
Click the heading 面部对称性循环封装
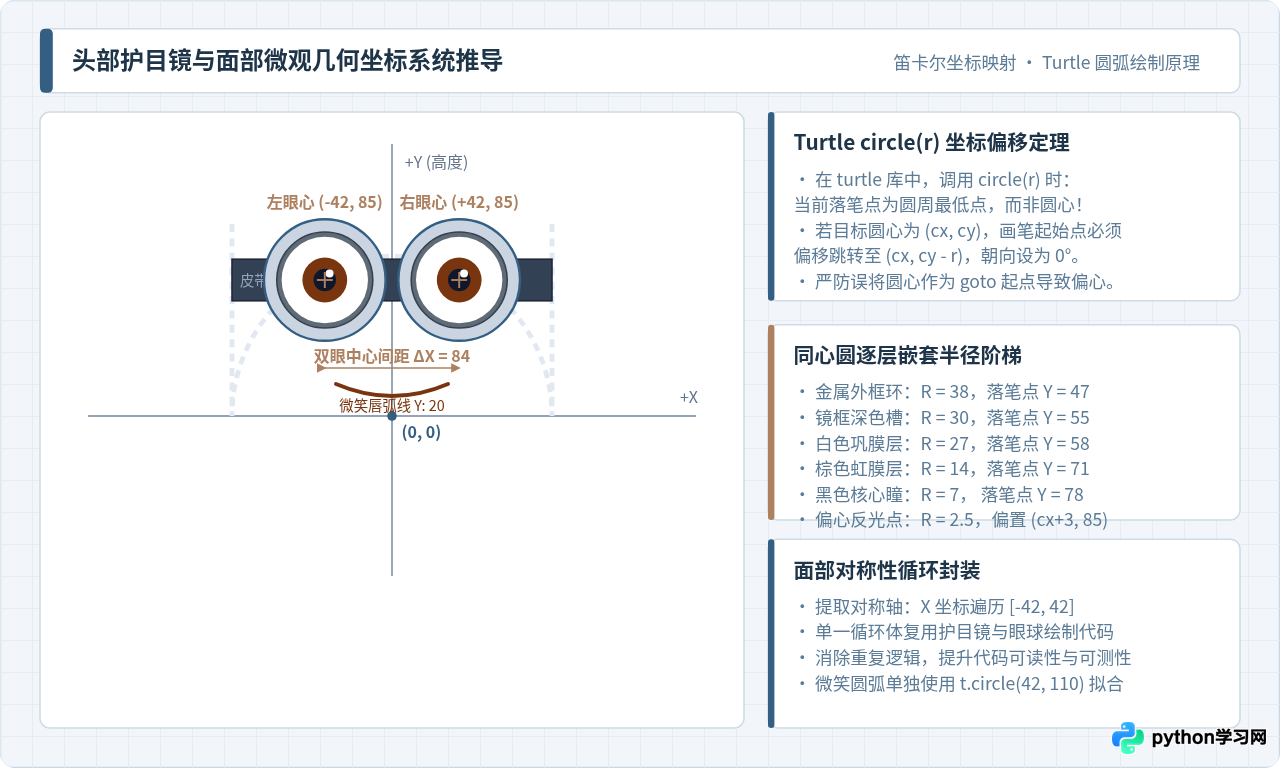point(886,570)
